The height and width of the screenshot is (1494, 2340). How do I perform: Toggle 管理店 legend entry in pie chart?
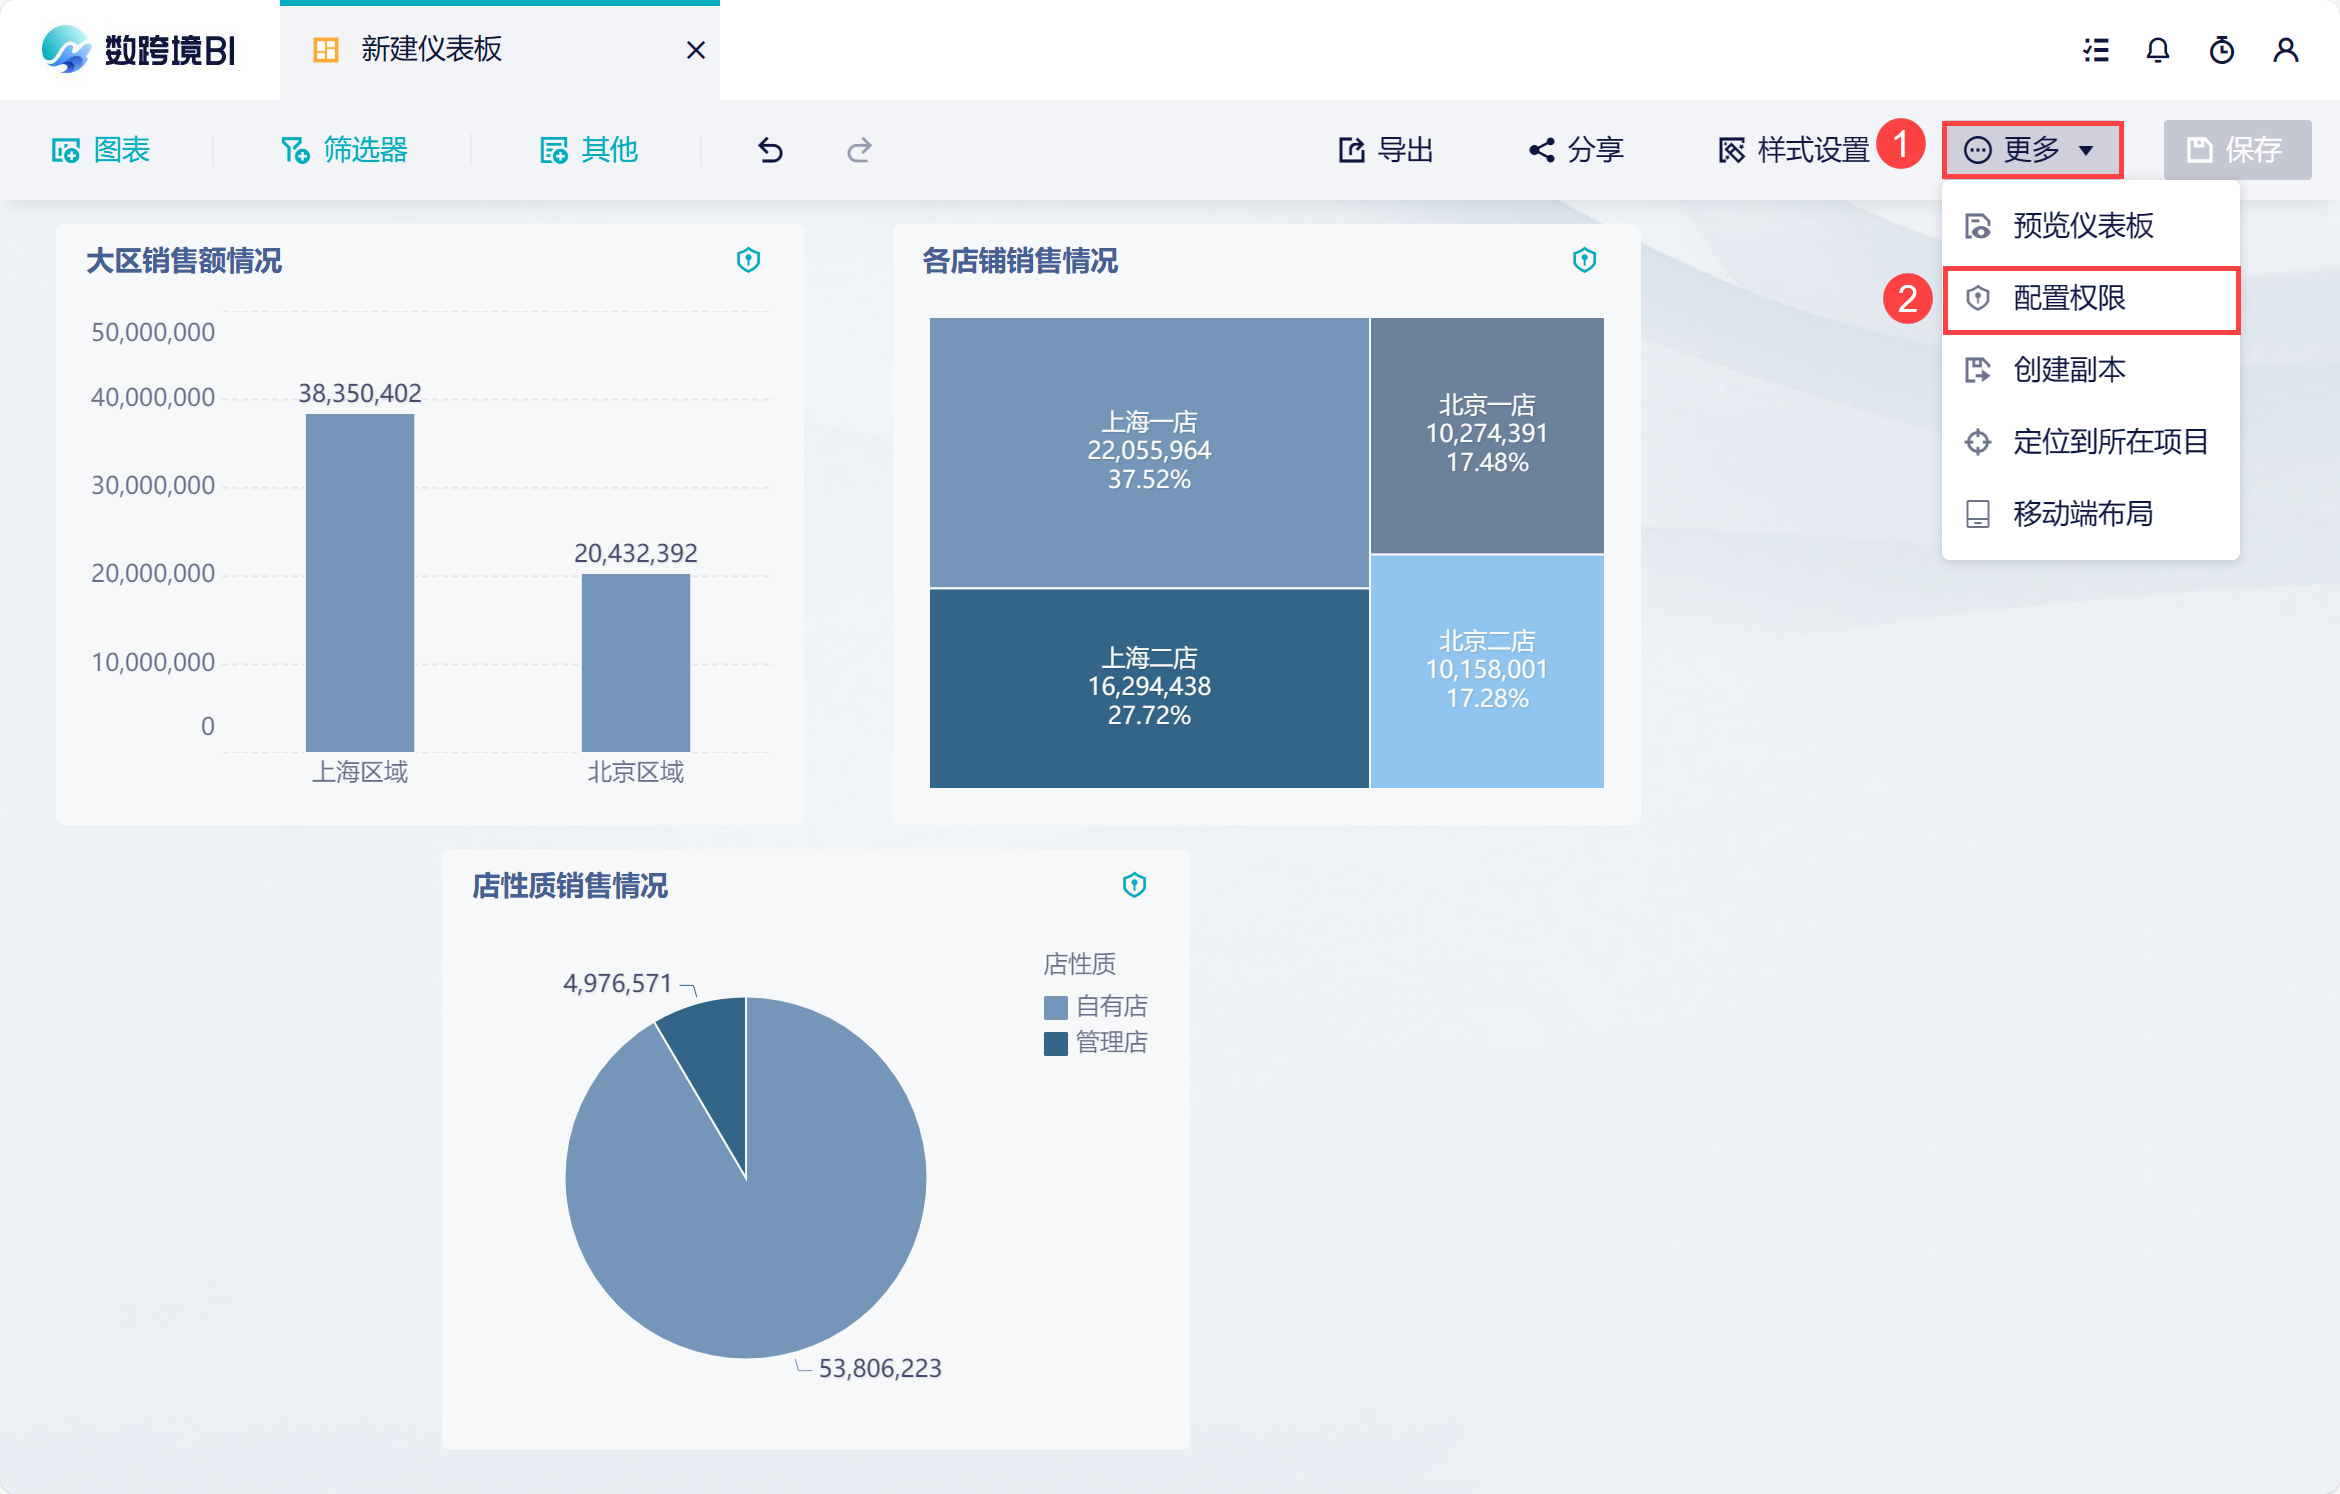point(1096,1042)
